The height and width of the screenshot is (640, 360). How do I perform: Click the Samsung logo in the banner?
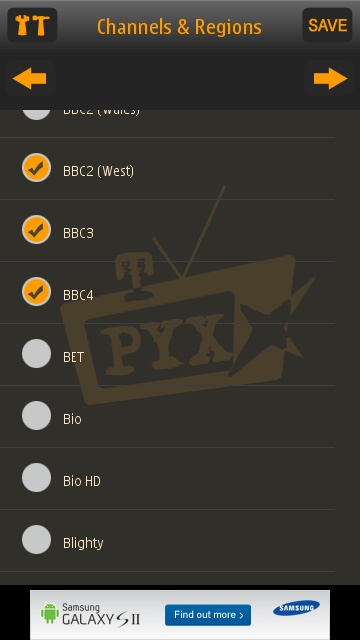[296, 608]
